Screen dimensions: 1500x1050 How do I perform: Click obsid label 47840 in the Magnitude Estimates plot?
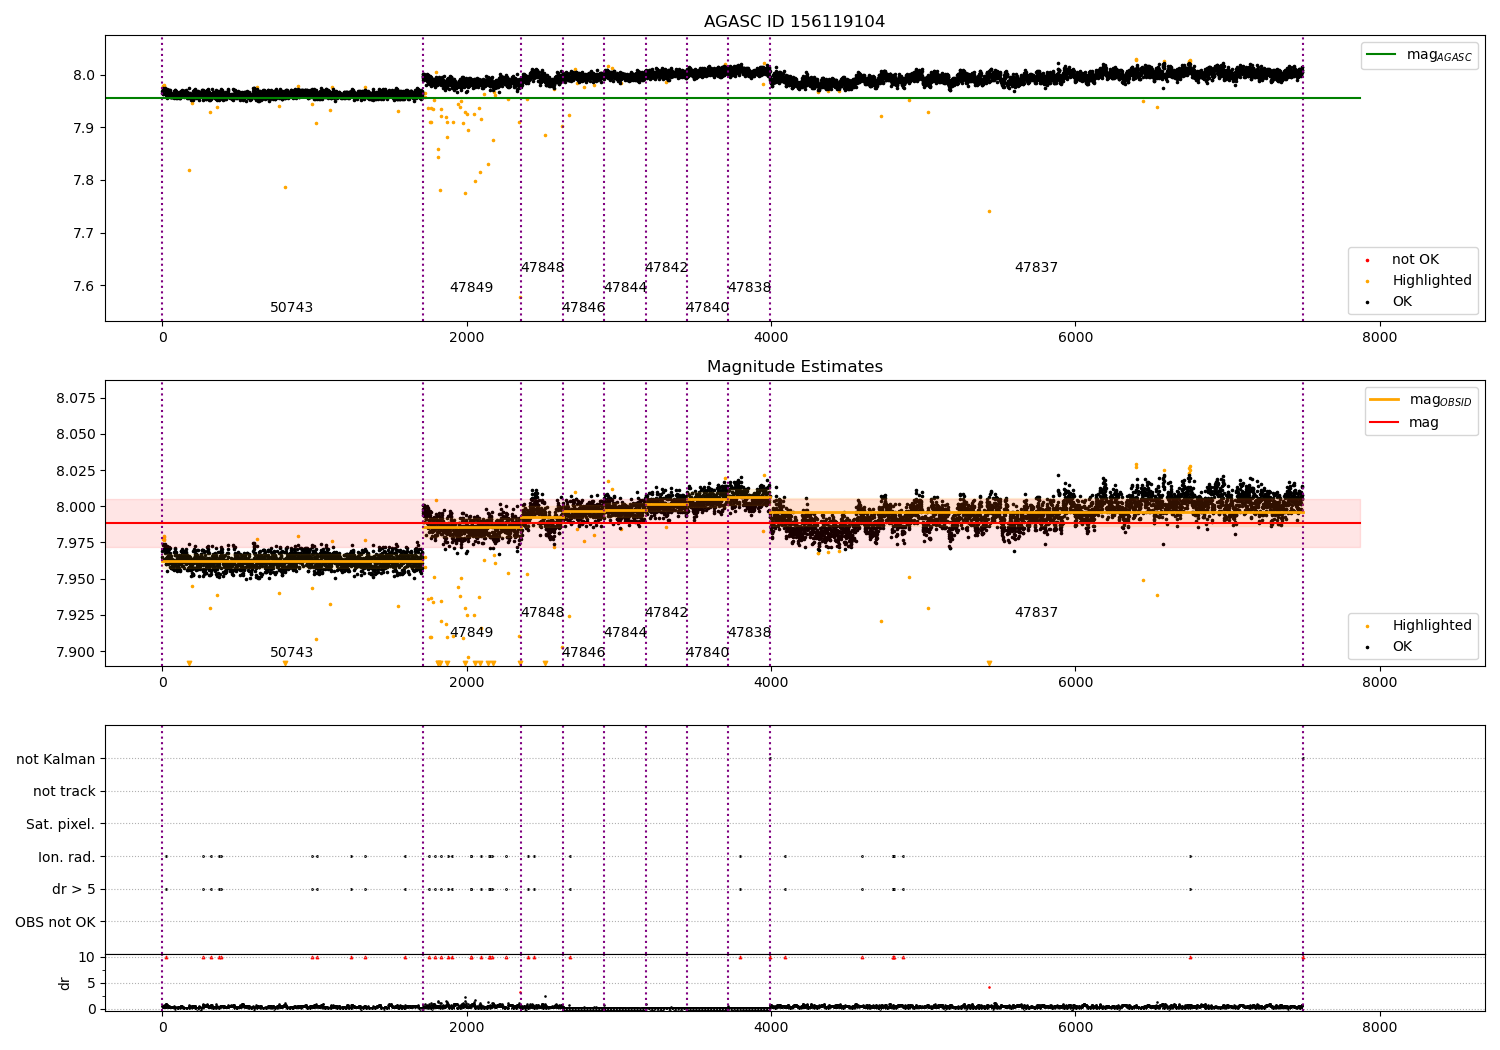coord(707,653)
